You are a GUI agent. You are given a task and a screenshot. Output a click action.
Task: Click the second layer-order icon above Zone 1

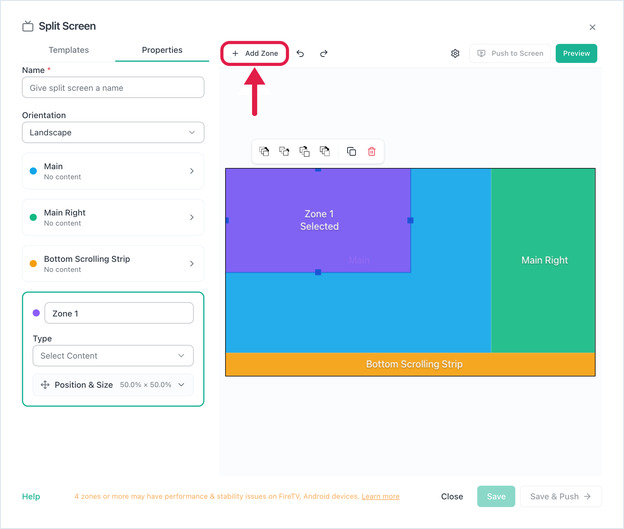pos(284,151)
